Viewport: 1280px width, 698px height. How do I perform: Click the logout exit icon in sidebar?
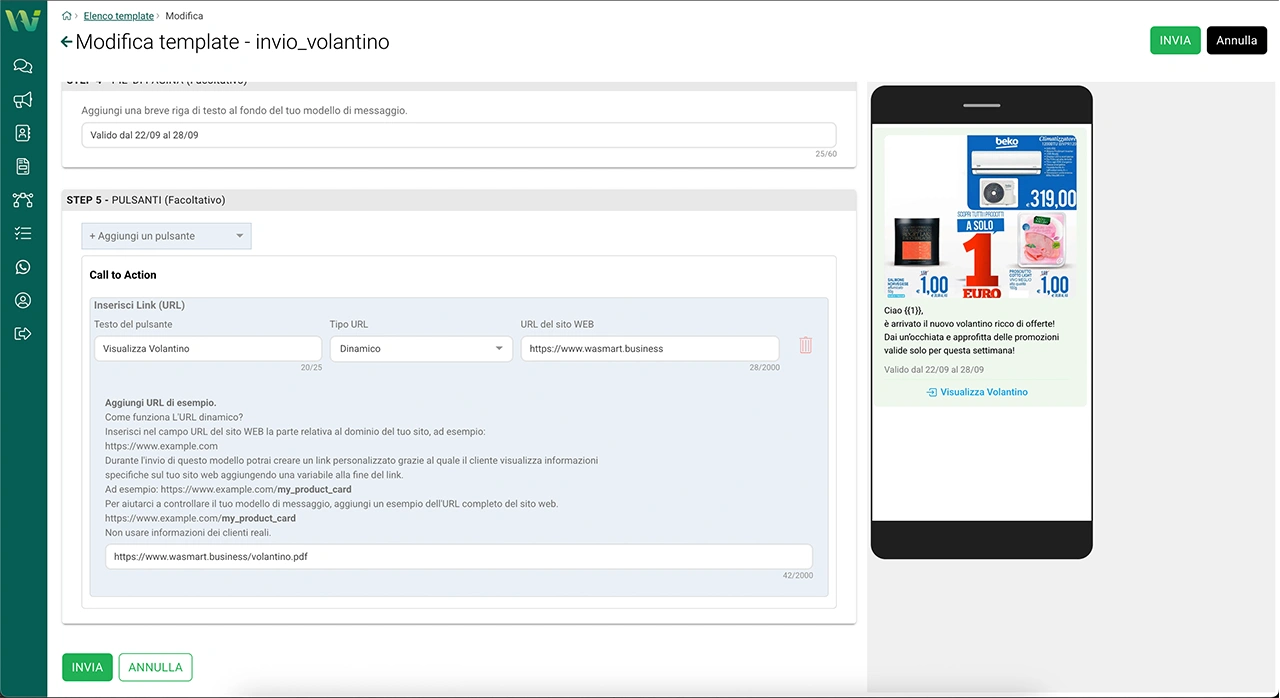point(23,334)
